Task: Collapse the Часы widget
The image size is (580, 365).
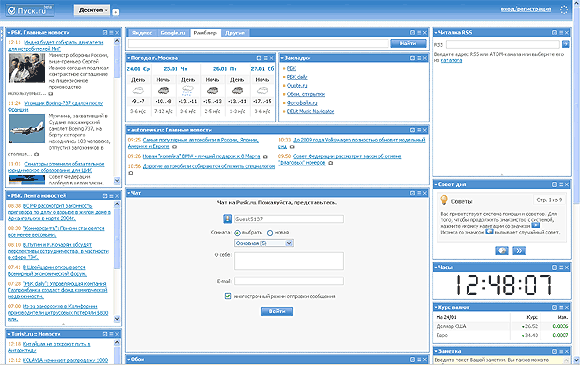Action: click(436, 267)
